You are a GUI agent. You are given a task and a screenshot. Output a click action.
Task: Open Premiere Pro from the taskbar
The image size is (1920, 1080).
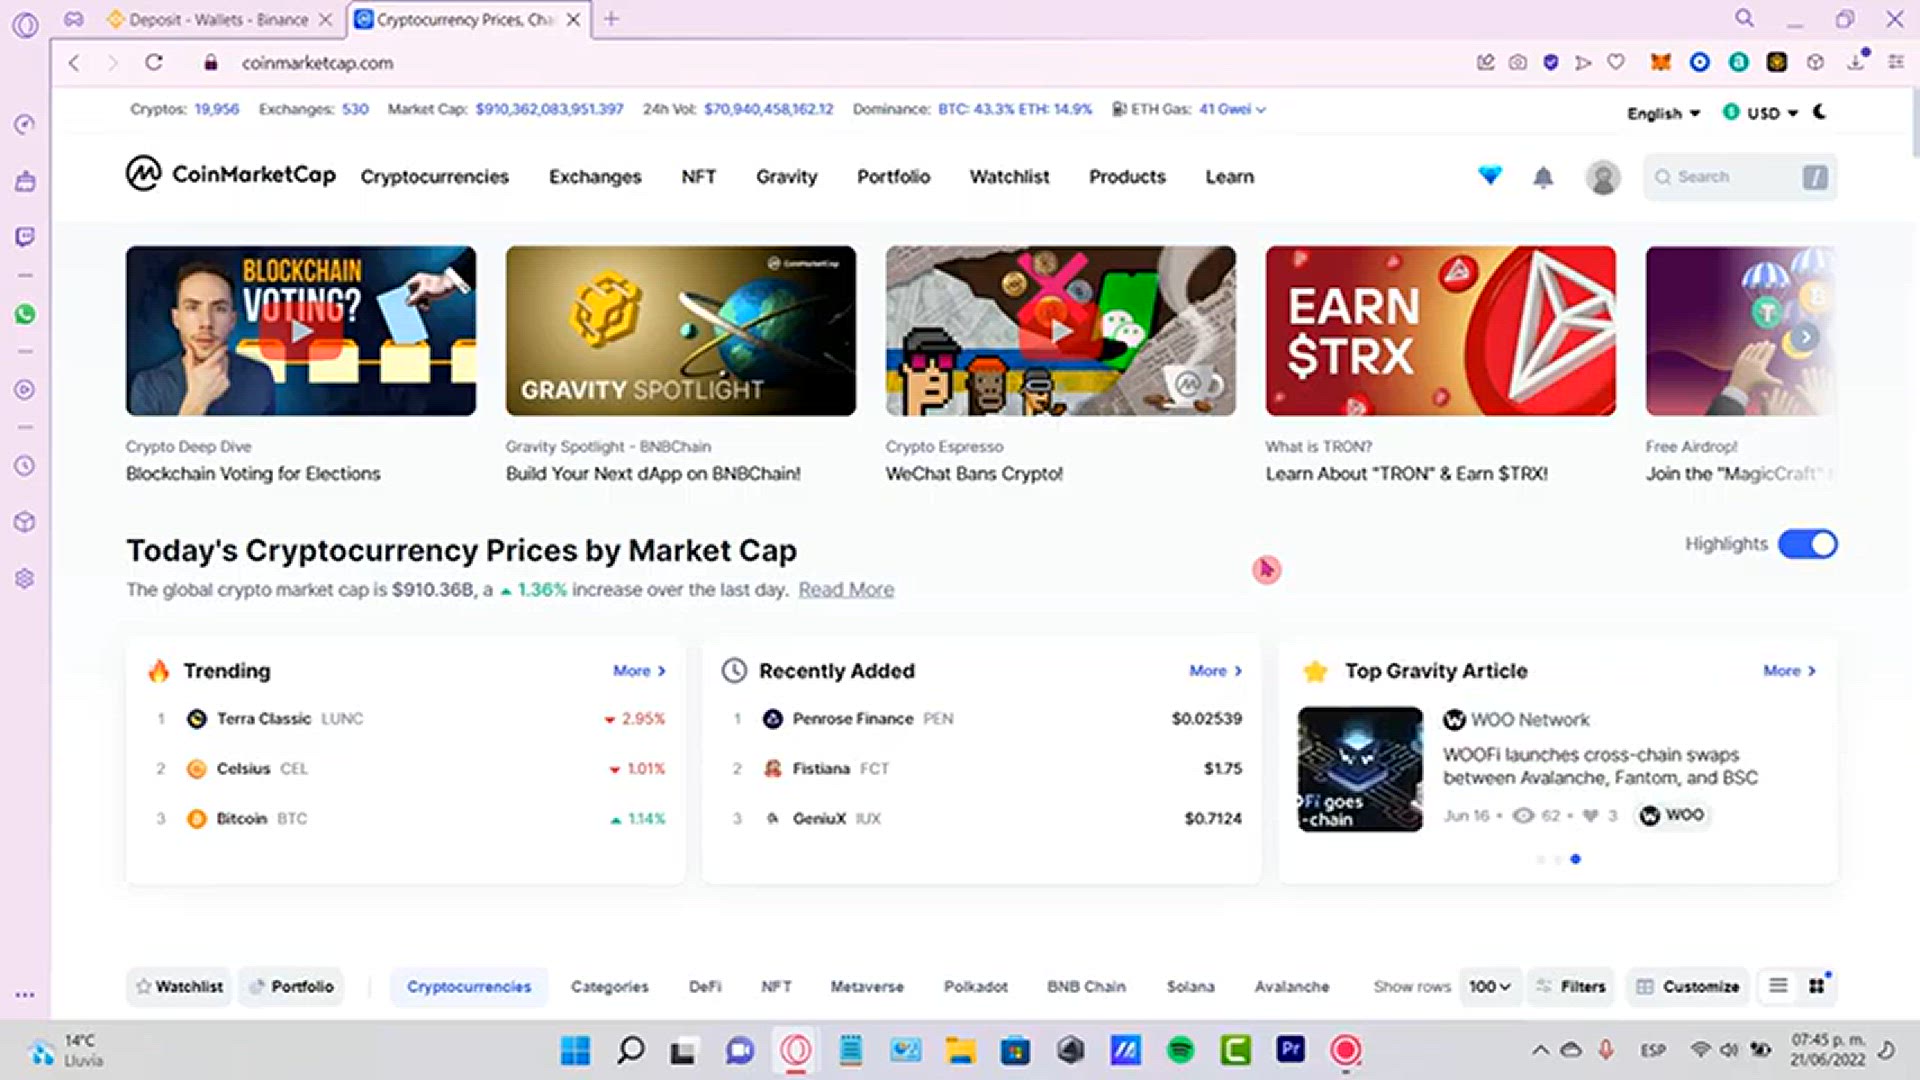click(x=1291, y=1049)
